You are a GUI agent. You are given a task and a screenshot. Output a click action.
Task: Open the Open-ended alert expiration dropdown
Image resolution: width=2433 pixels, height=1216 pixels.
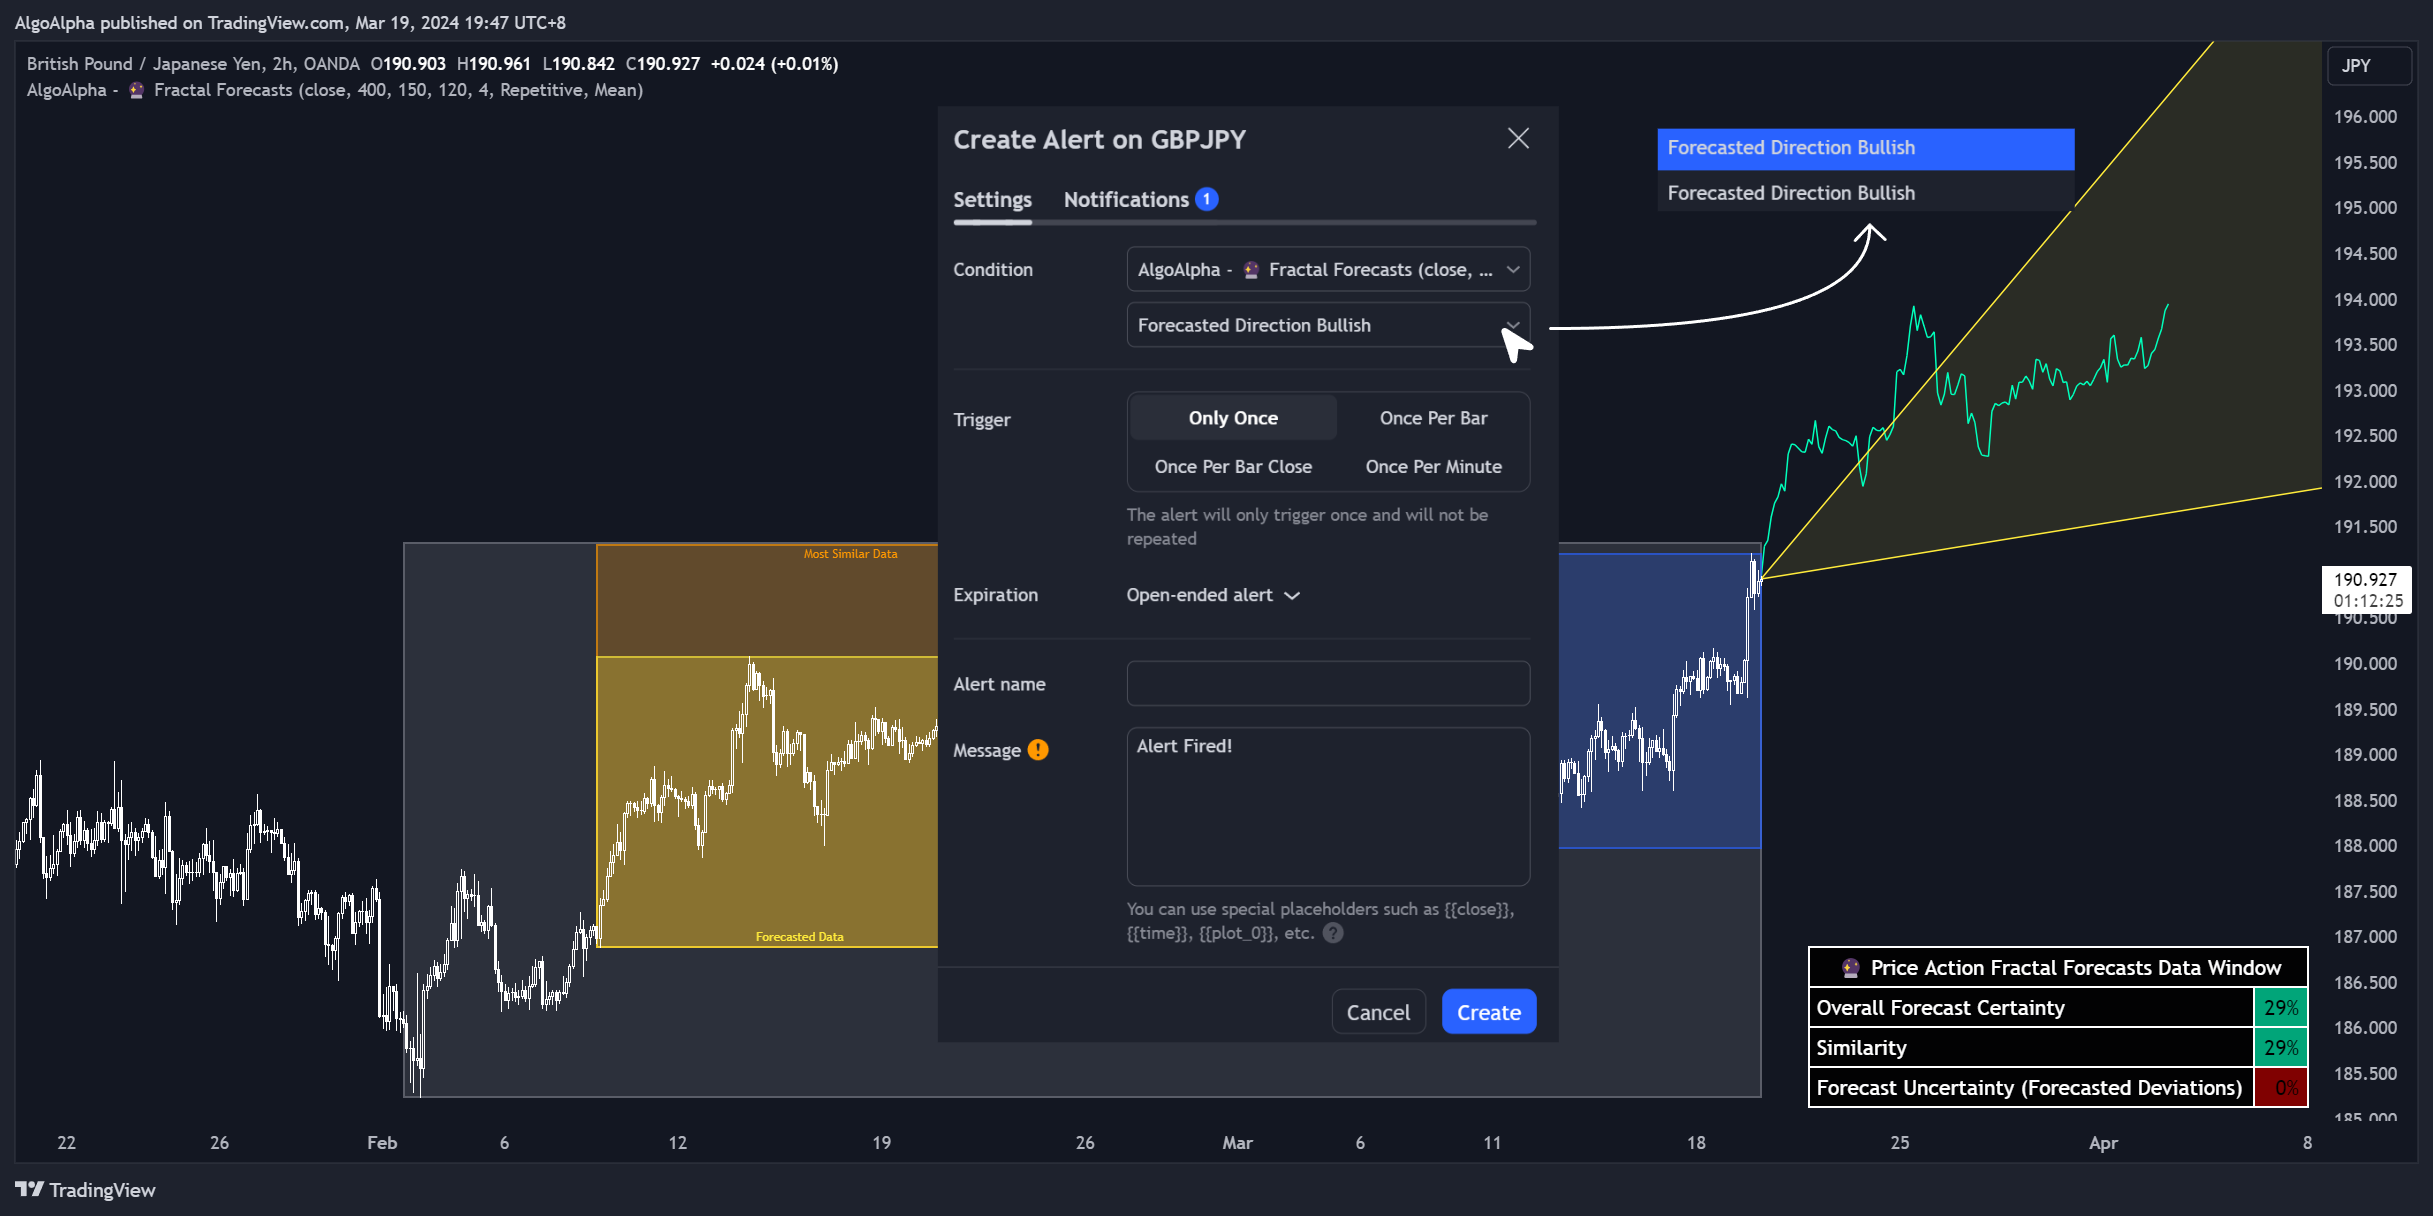tap(1213, 595)
